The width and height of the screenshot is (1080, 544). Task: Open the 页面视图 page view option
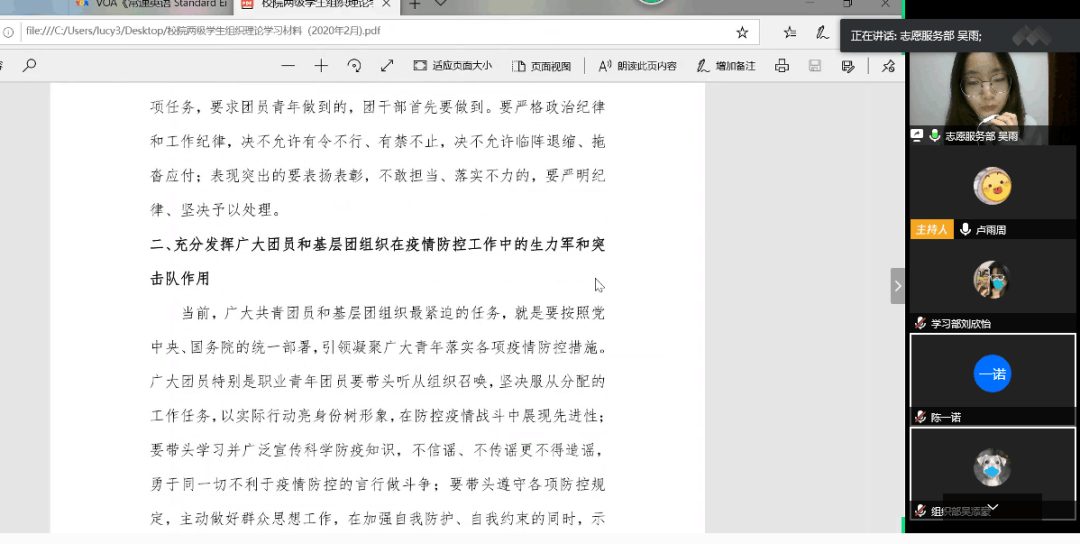(541, 66)
